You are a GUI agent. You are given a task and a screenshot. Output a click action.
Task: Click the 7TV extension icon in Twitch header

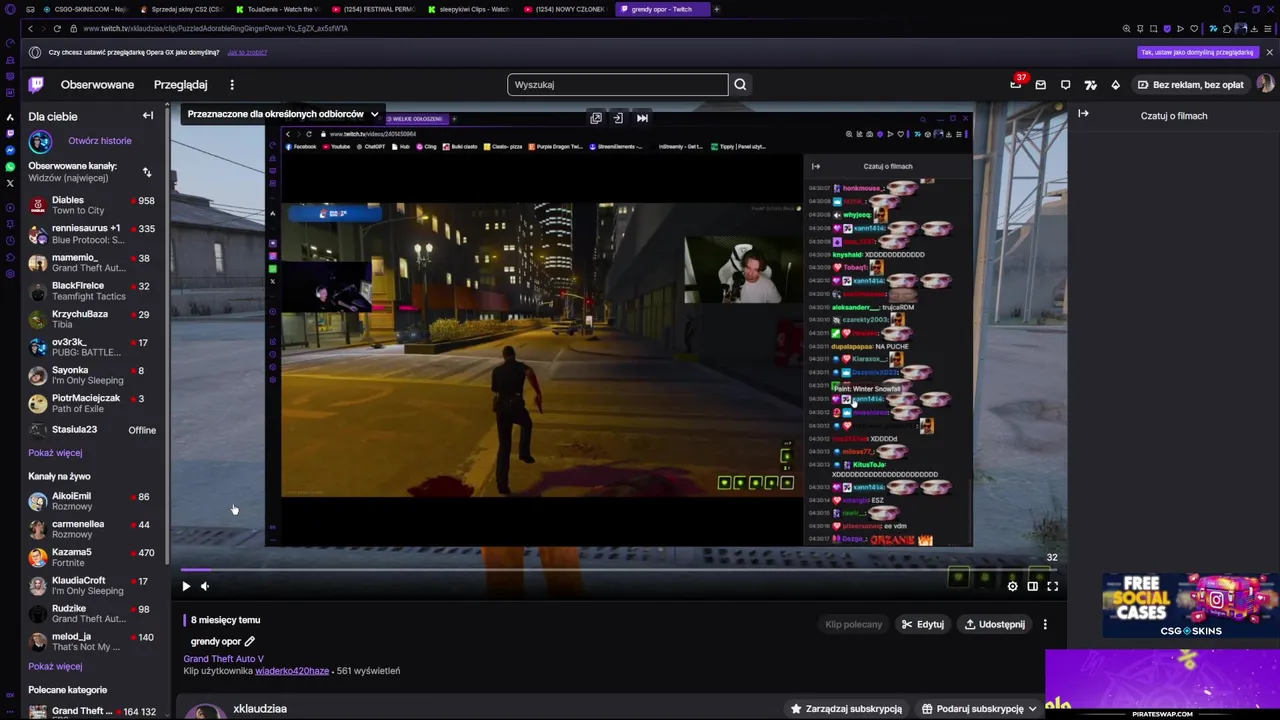coord(1091,85)
